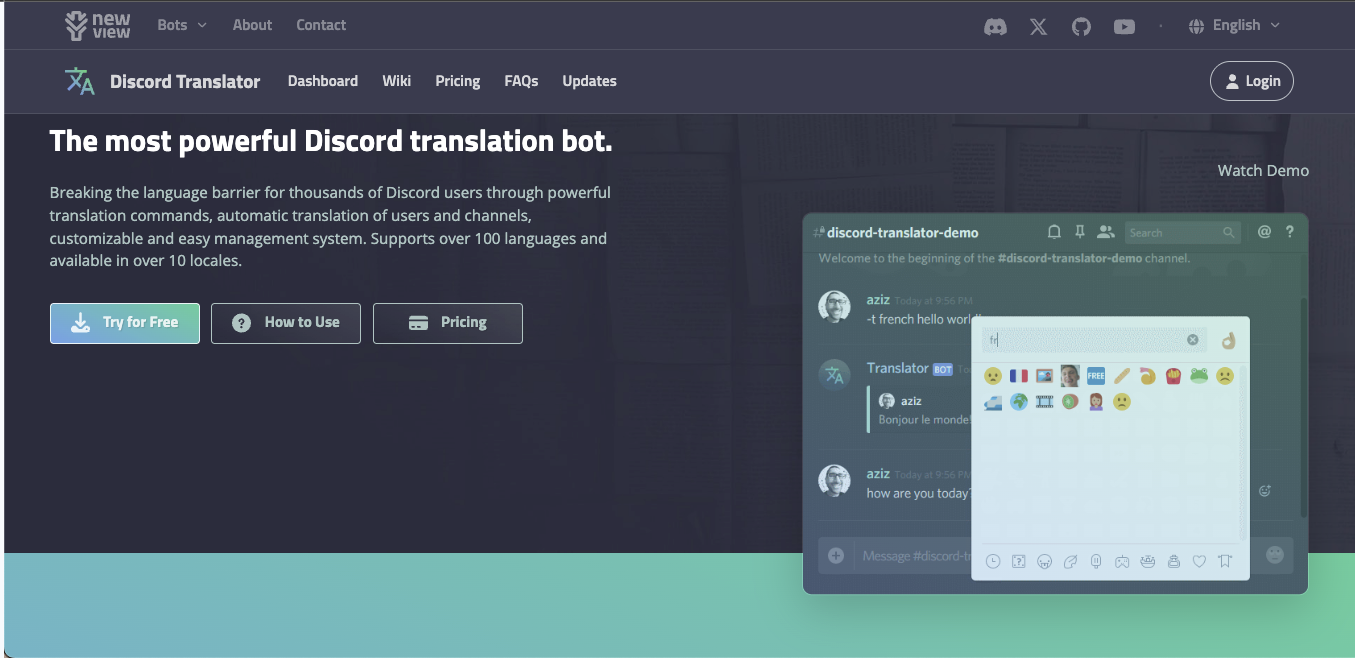The width and height of the screenshot is (1355, 658).
Task: Click the New View logo
Action: coord(98,26)
